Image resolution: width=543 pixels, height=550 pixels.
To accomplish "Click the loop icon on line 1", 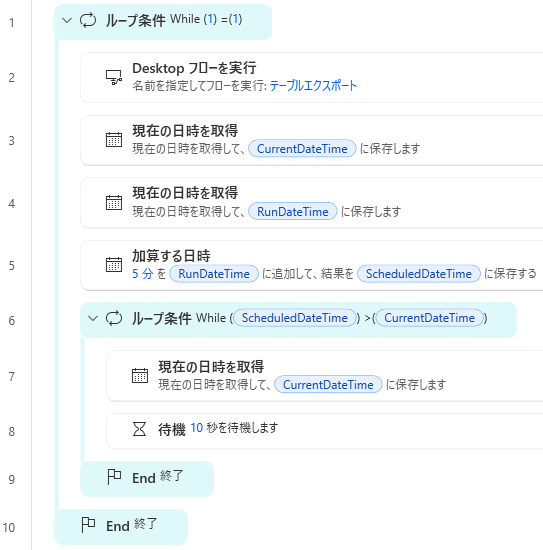I will pyautogui.click(x=88, y=20).
